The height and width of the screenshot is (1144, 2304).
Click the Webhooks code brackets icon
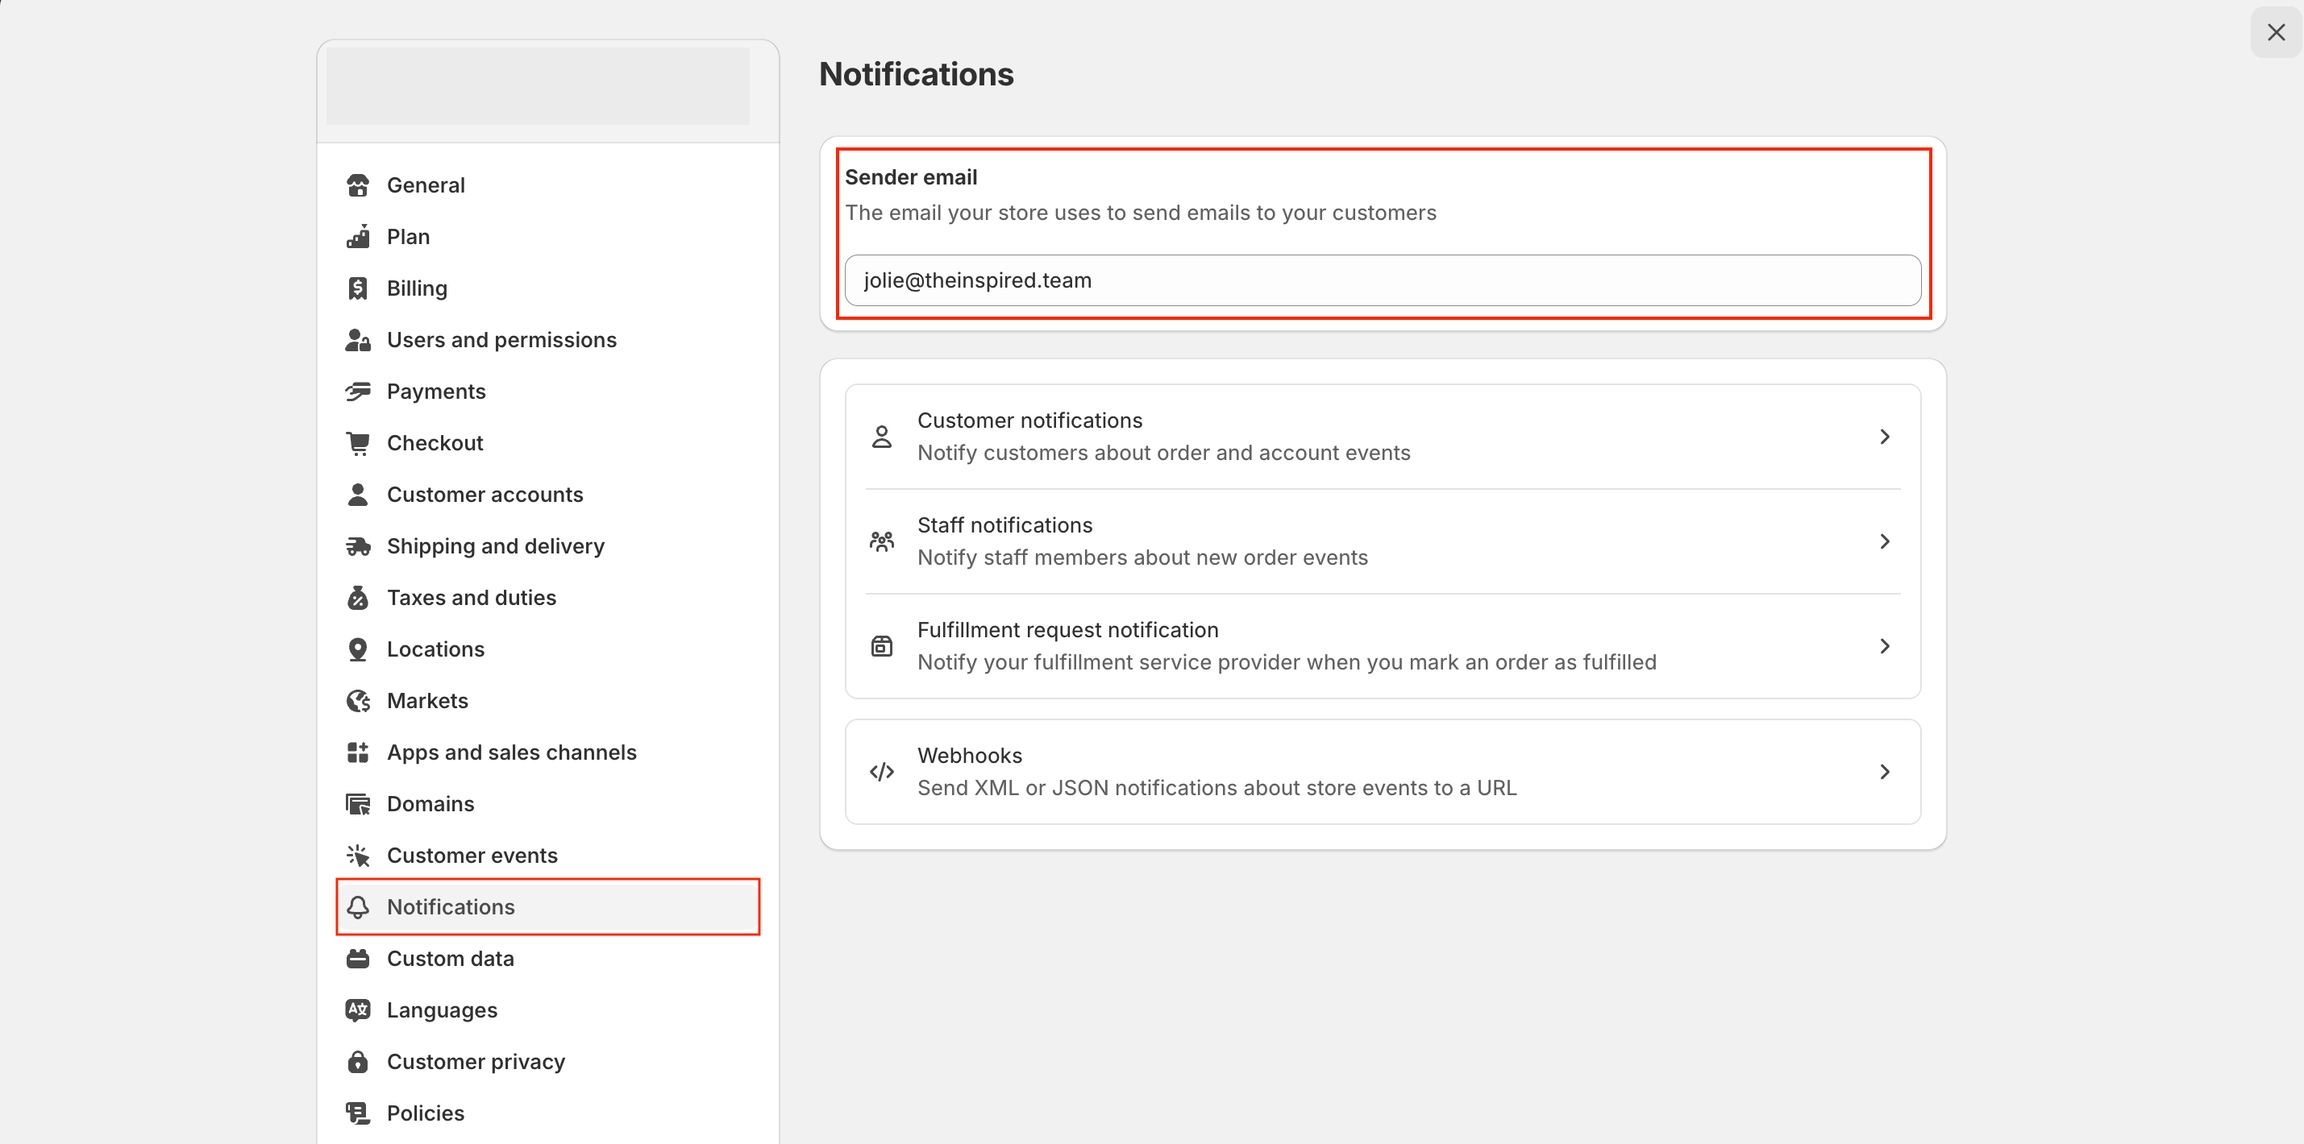(881, 772)
